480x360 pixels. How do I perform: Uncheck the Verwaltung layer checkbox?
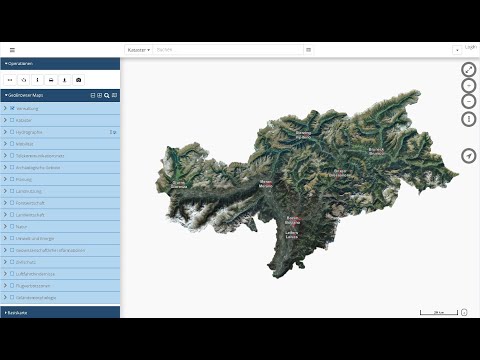[x=12, y=108]
